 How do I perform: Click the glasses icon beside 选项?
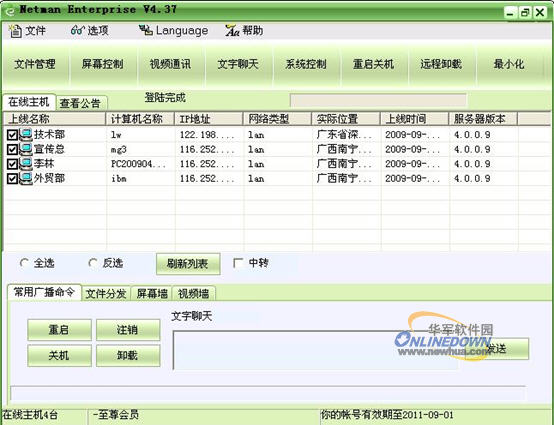coord(77,30)
